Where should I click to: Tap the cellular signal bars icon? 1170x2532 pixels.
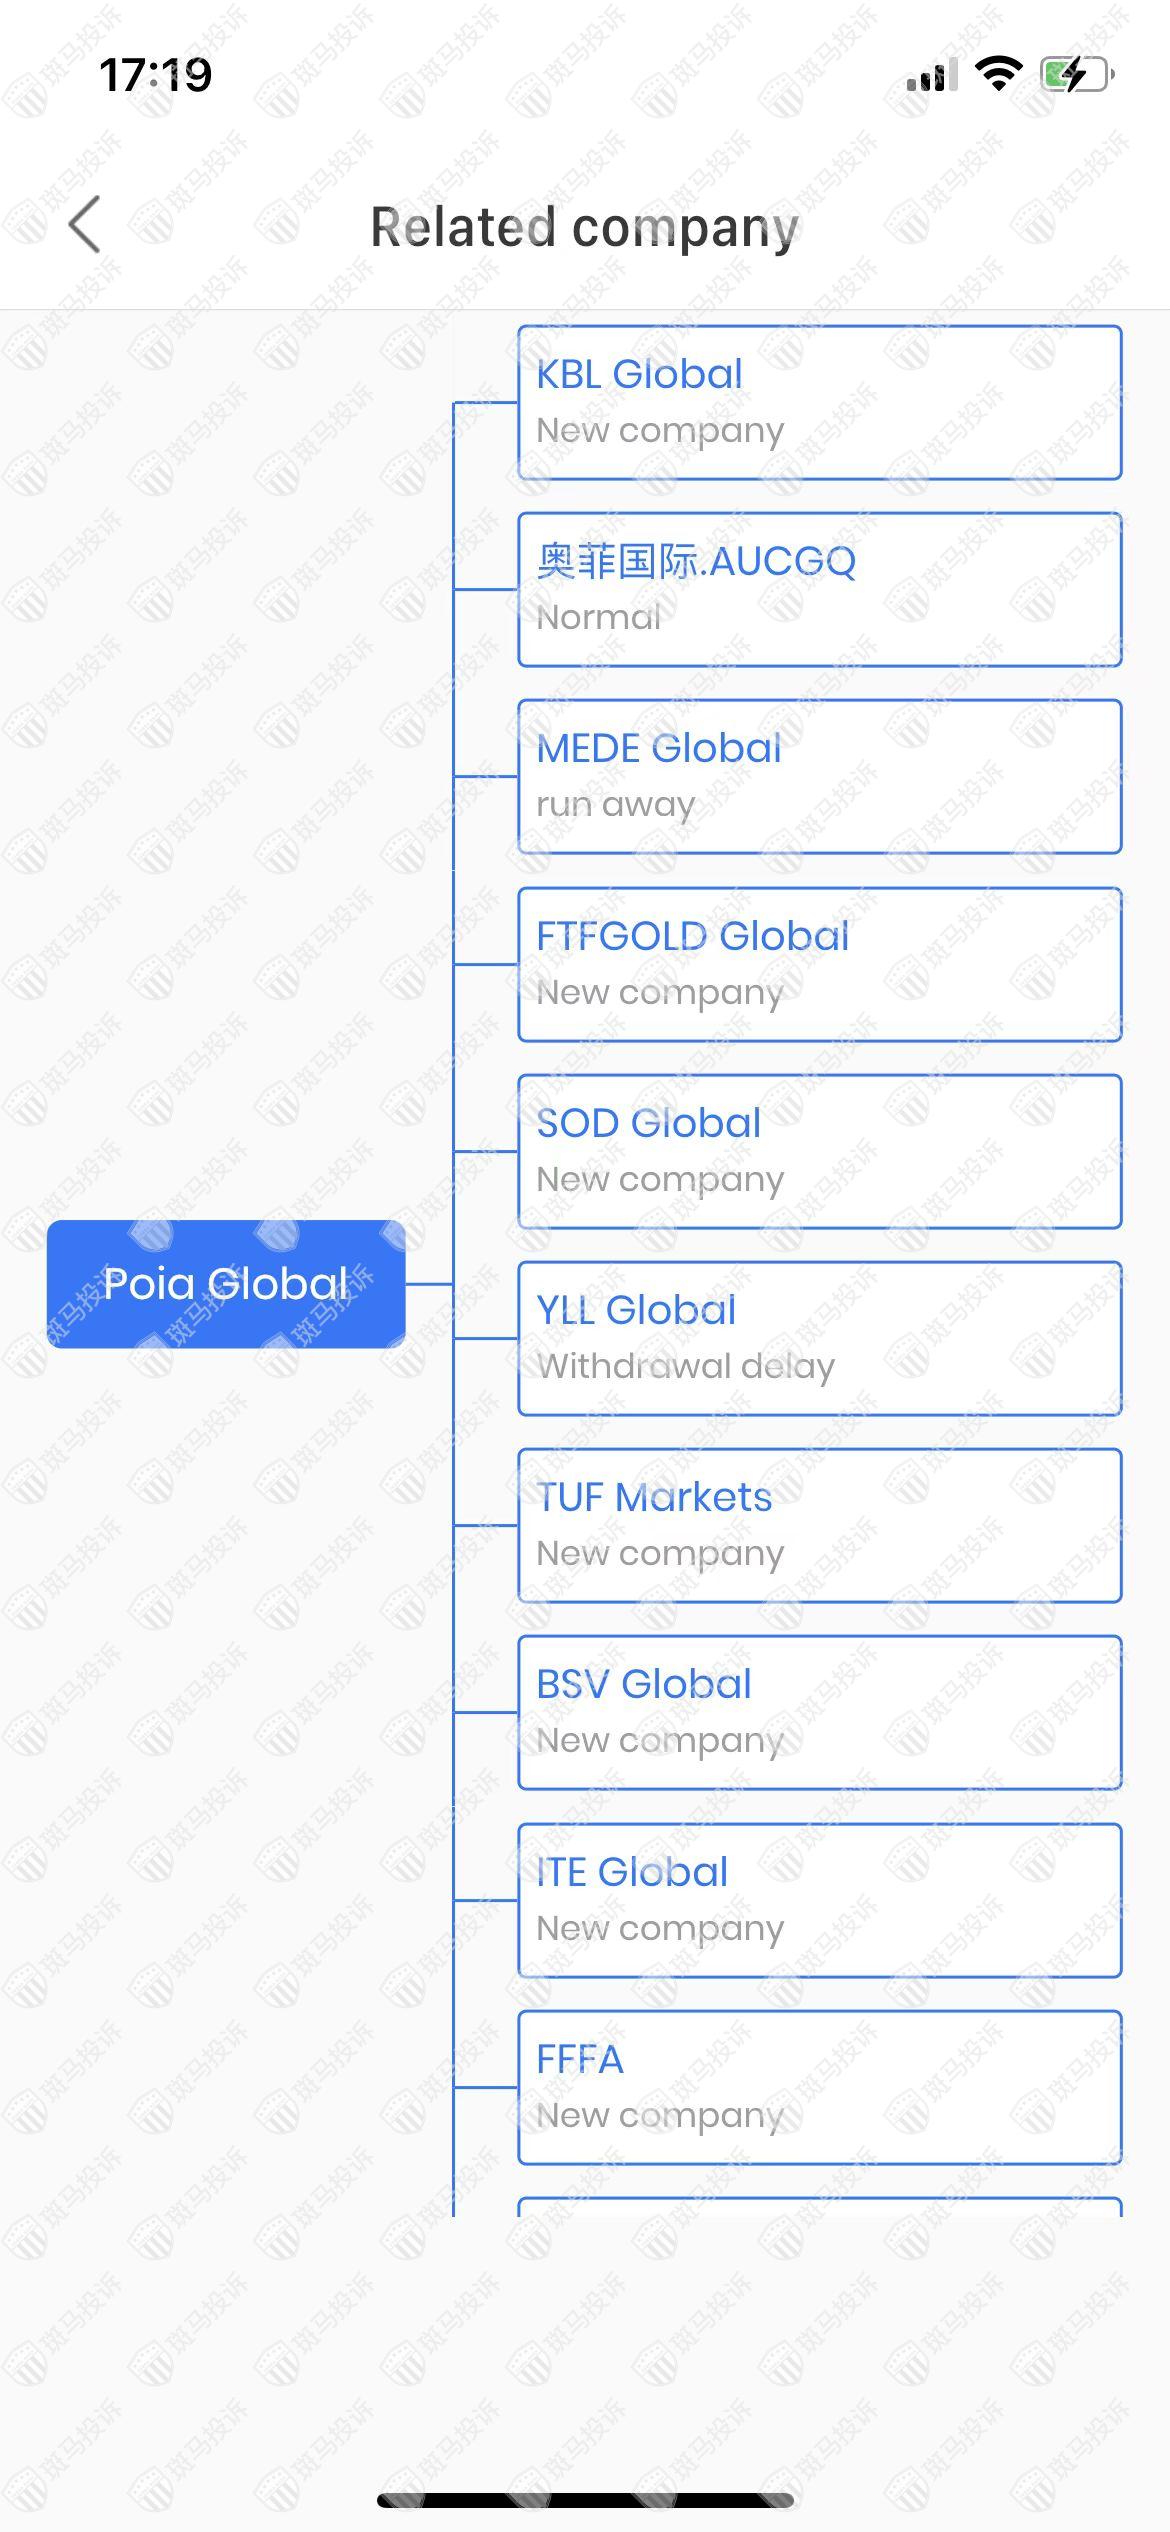931,75
